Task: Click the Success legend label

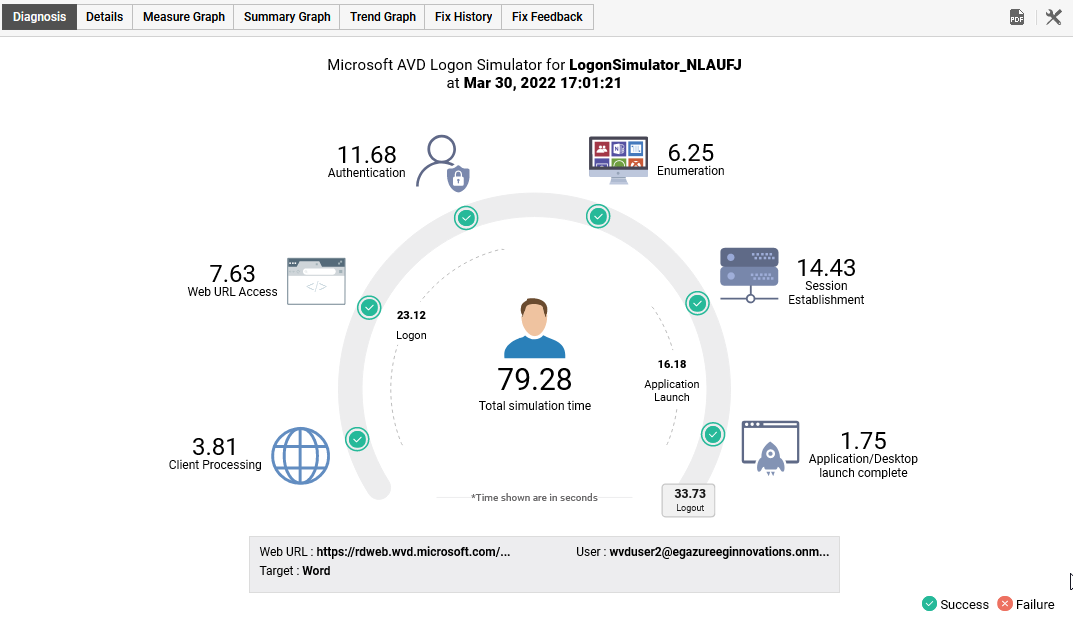Action: coord(964,604)
